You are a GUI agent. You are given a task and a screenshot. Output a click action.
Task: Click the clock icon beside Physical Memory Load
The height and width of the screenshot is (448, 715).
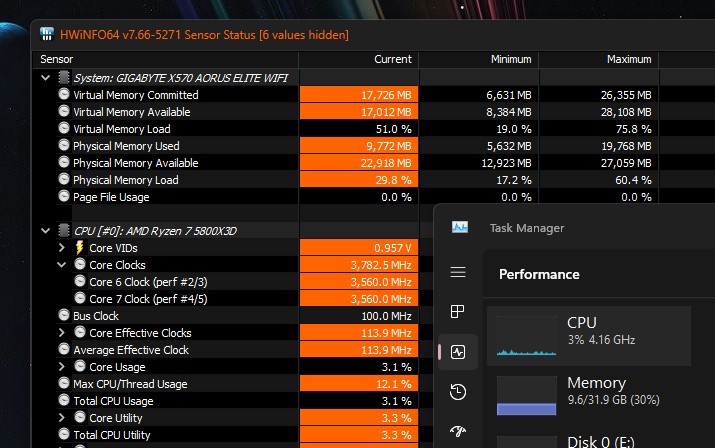tap(64, 179)
